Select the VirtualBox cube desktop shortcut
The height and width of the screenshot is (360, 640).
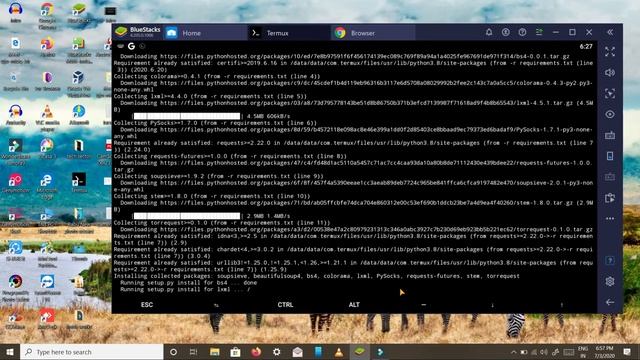[78, 84]
